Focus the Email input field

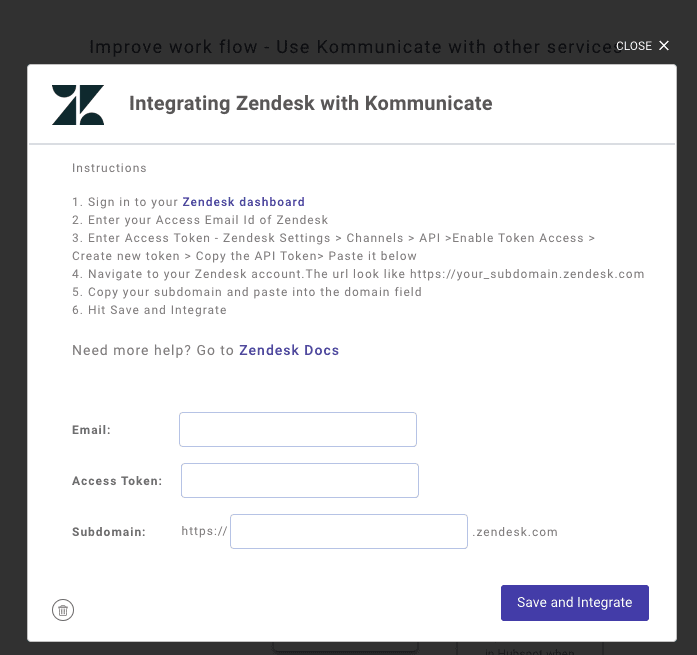(x=298, y=429)
